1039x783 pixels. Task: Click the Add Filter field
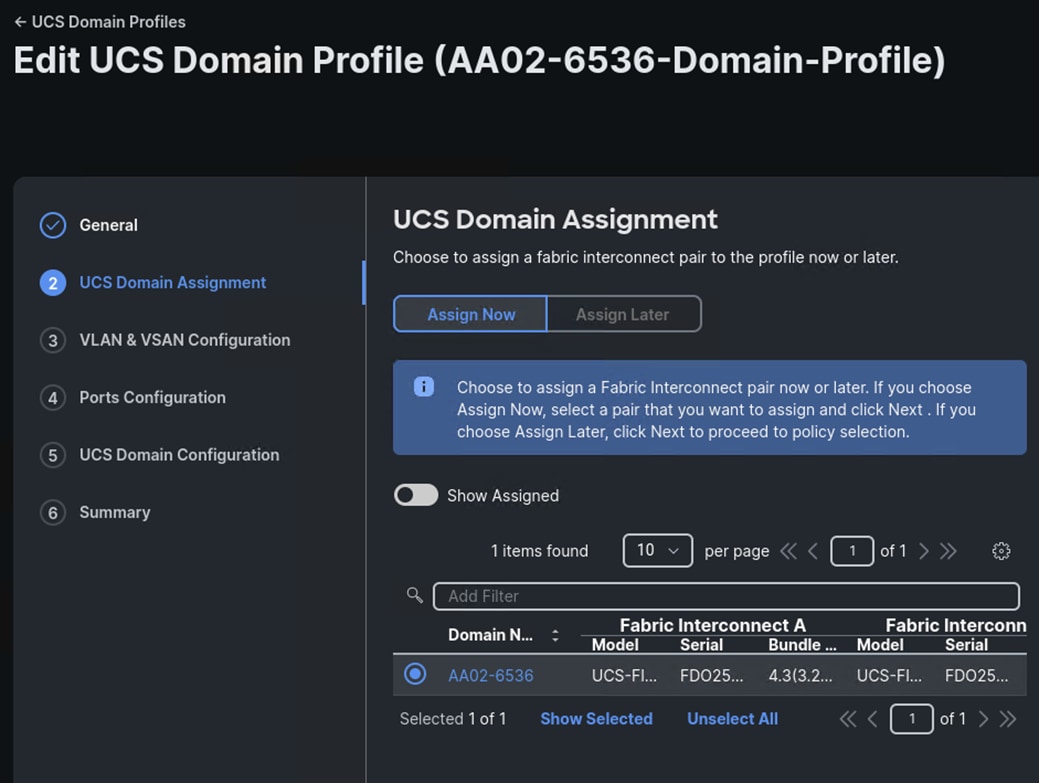pyautogui.click(x=726, y=596)
